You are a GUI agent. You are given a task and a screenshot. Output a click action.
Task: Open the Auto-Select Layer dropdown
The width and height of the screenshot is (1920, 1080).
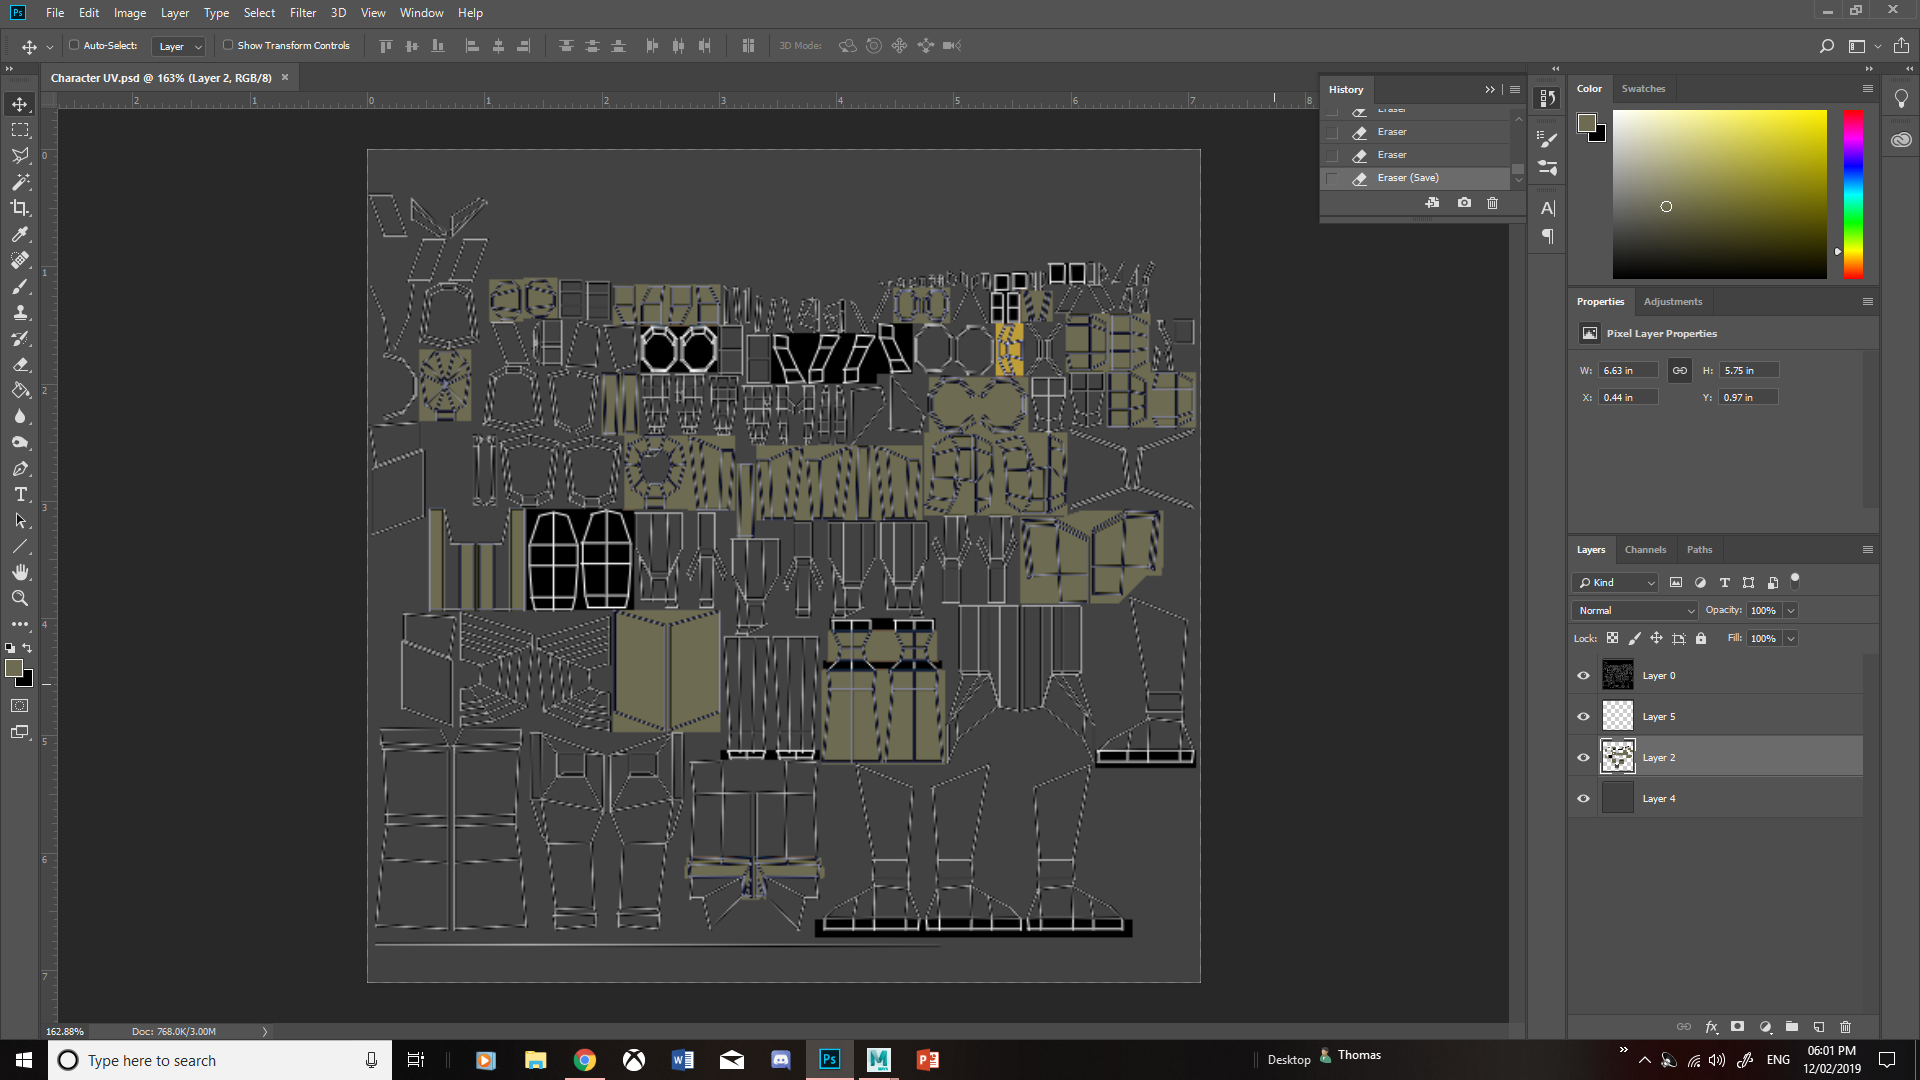pos(179,46)
